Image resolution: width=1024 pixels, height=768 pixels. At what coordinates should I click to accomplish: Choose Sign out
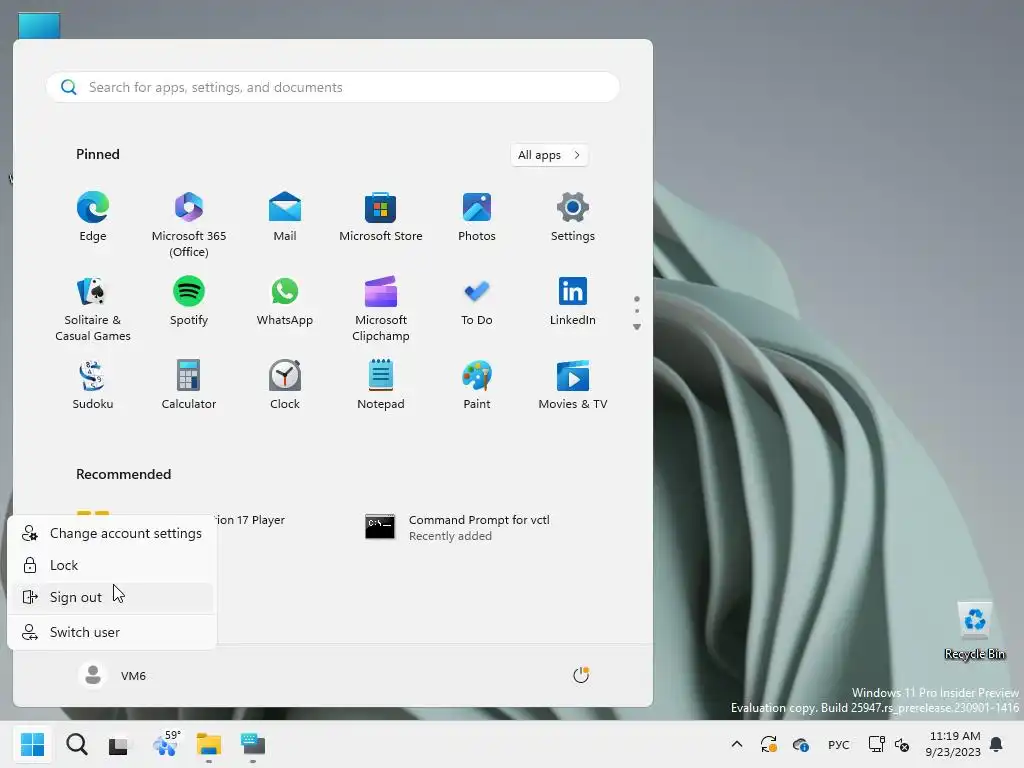pyautogui.click(x=112, y=597)
